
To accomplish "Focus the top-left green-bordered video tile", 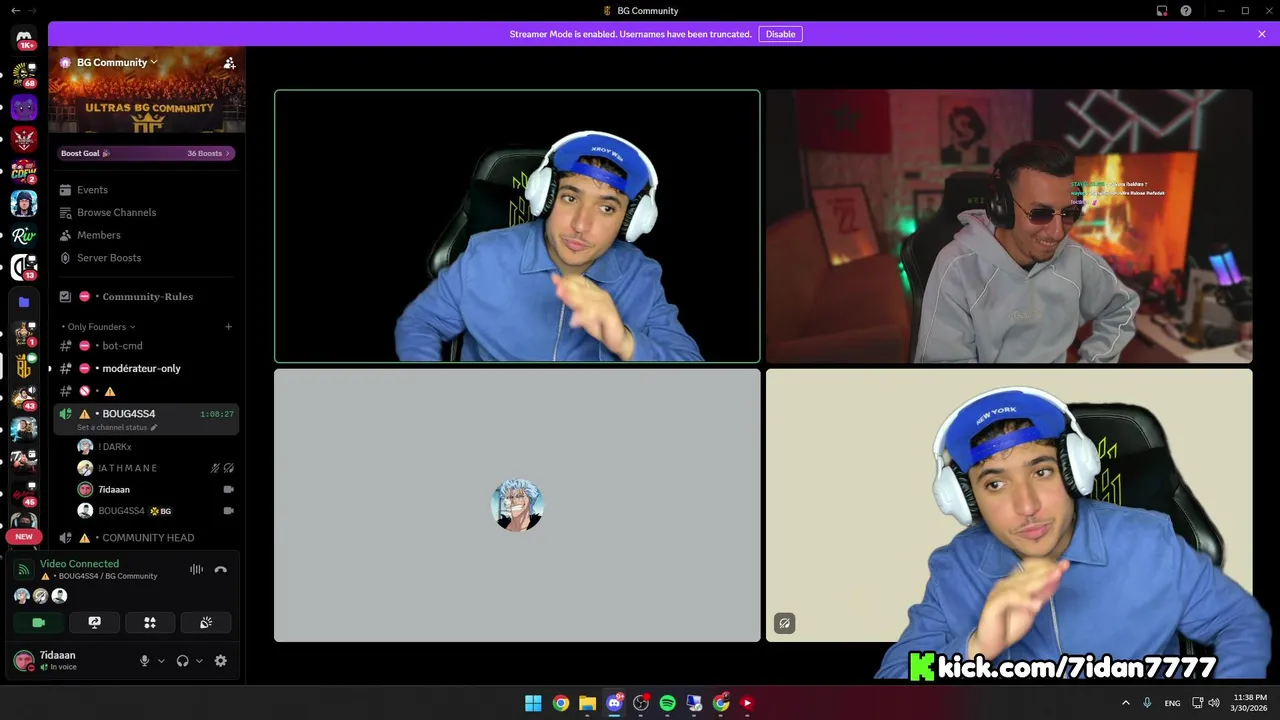I will click(517, 226).
